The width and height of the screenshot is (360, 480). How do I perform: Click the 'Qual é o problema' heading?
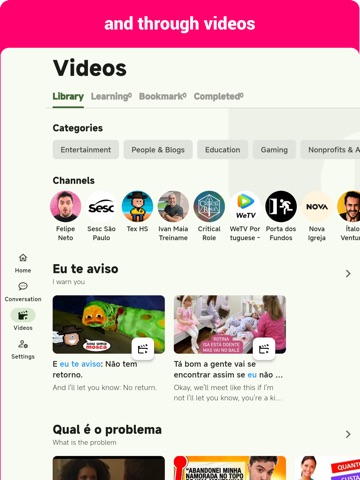107,429
